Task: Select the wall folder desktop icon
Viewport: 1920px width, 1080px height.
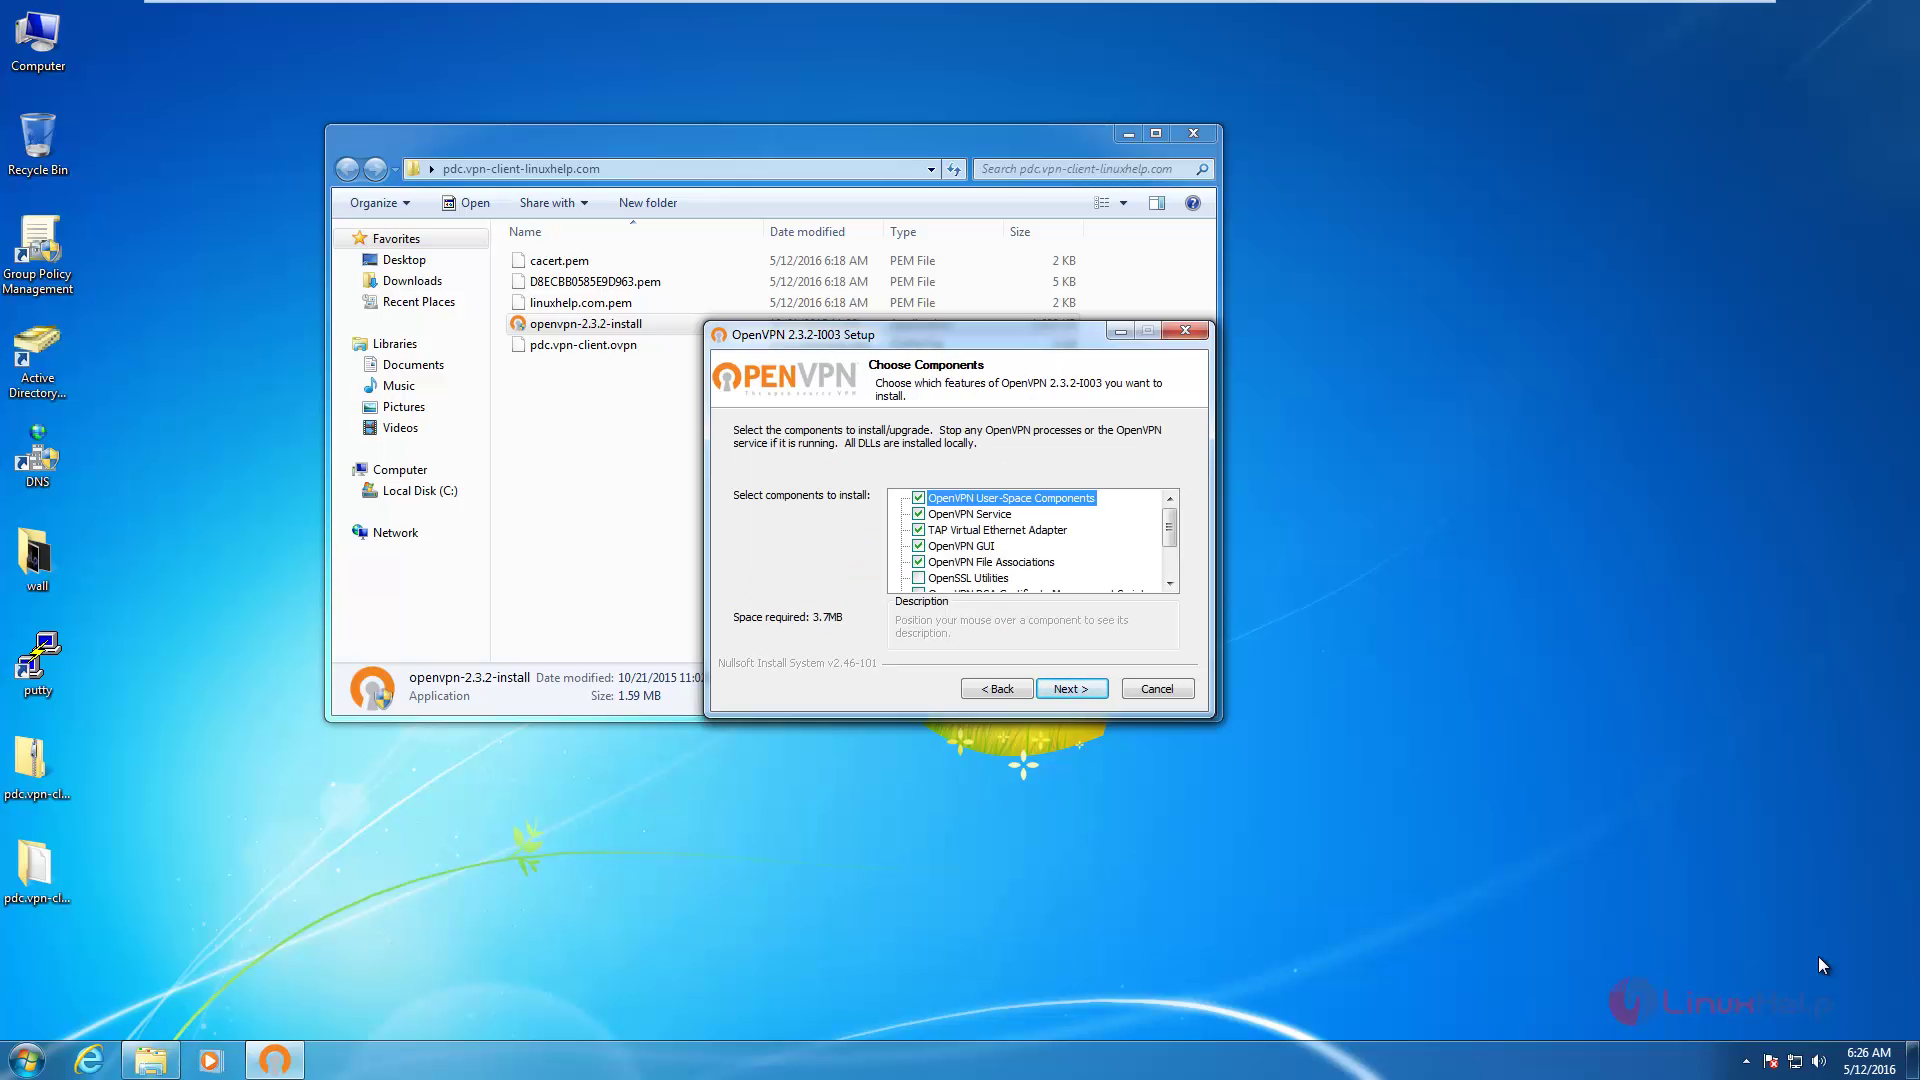Action: [x=38, y=560]
